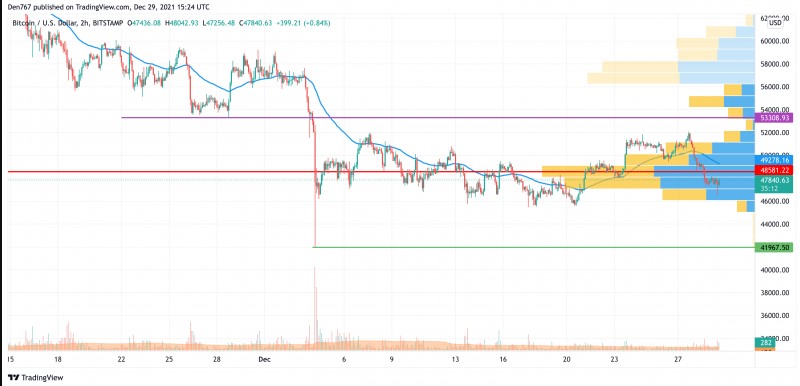Click the '23' date on time axis
The height and width of the screenshot is (386, 800).
point(614,359)
